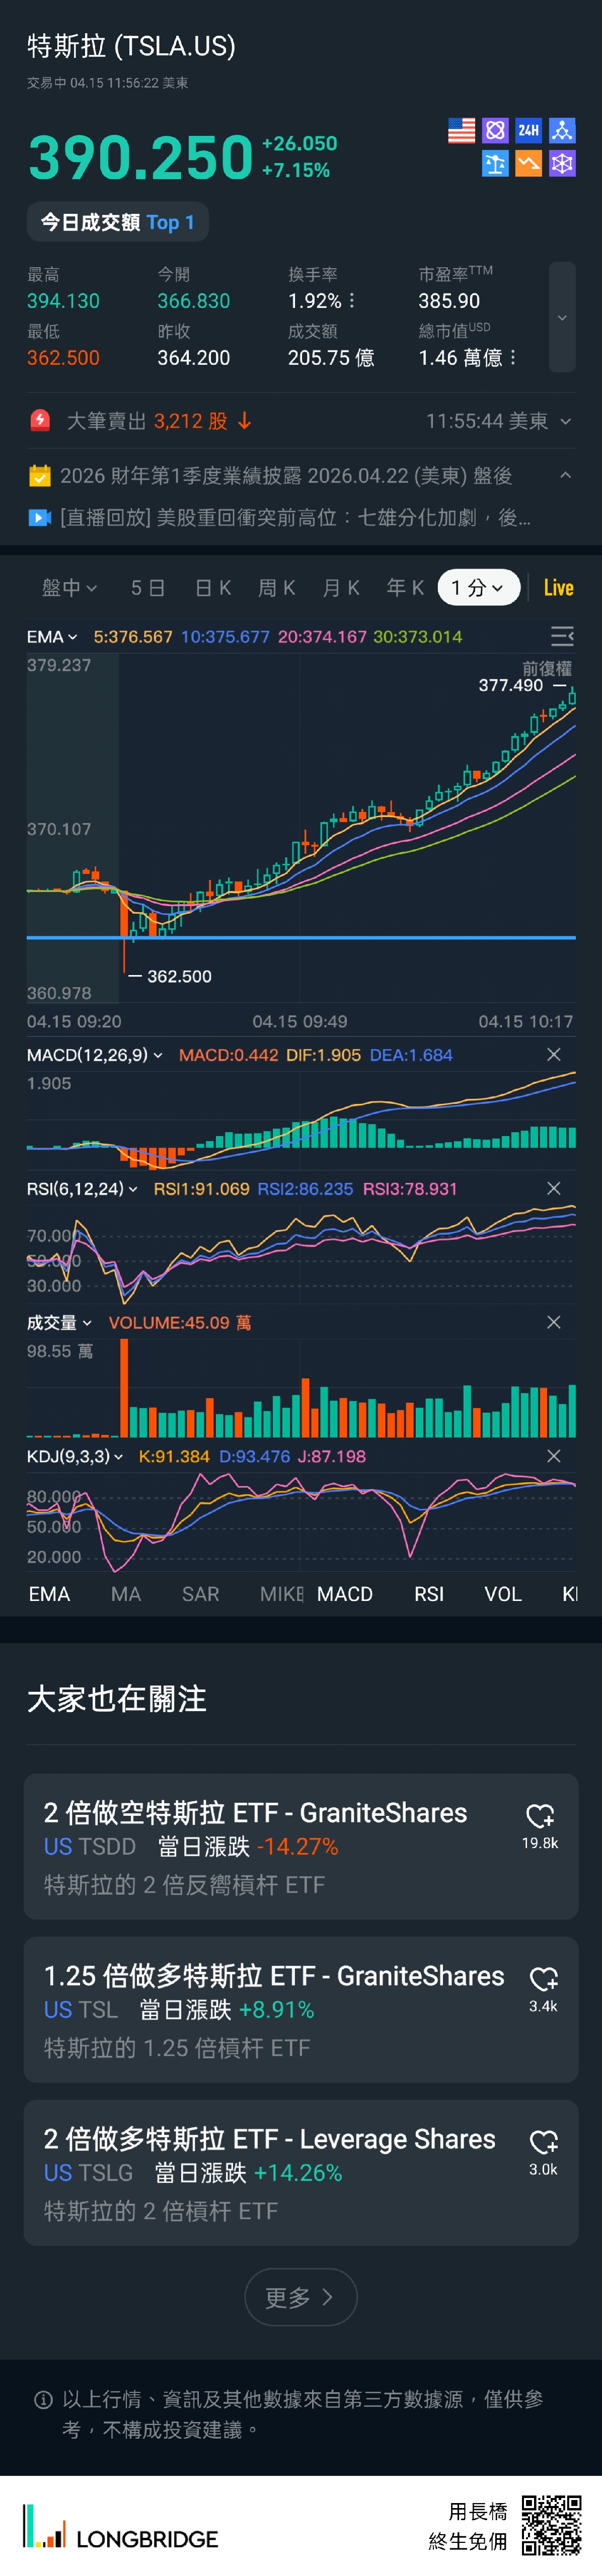Open the live replay video icon

[39, 517]
